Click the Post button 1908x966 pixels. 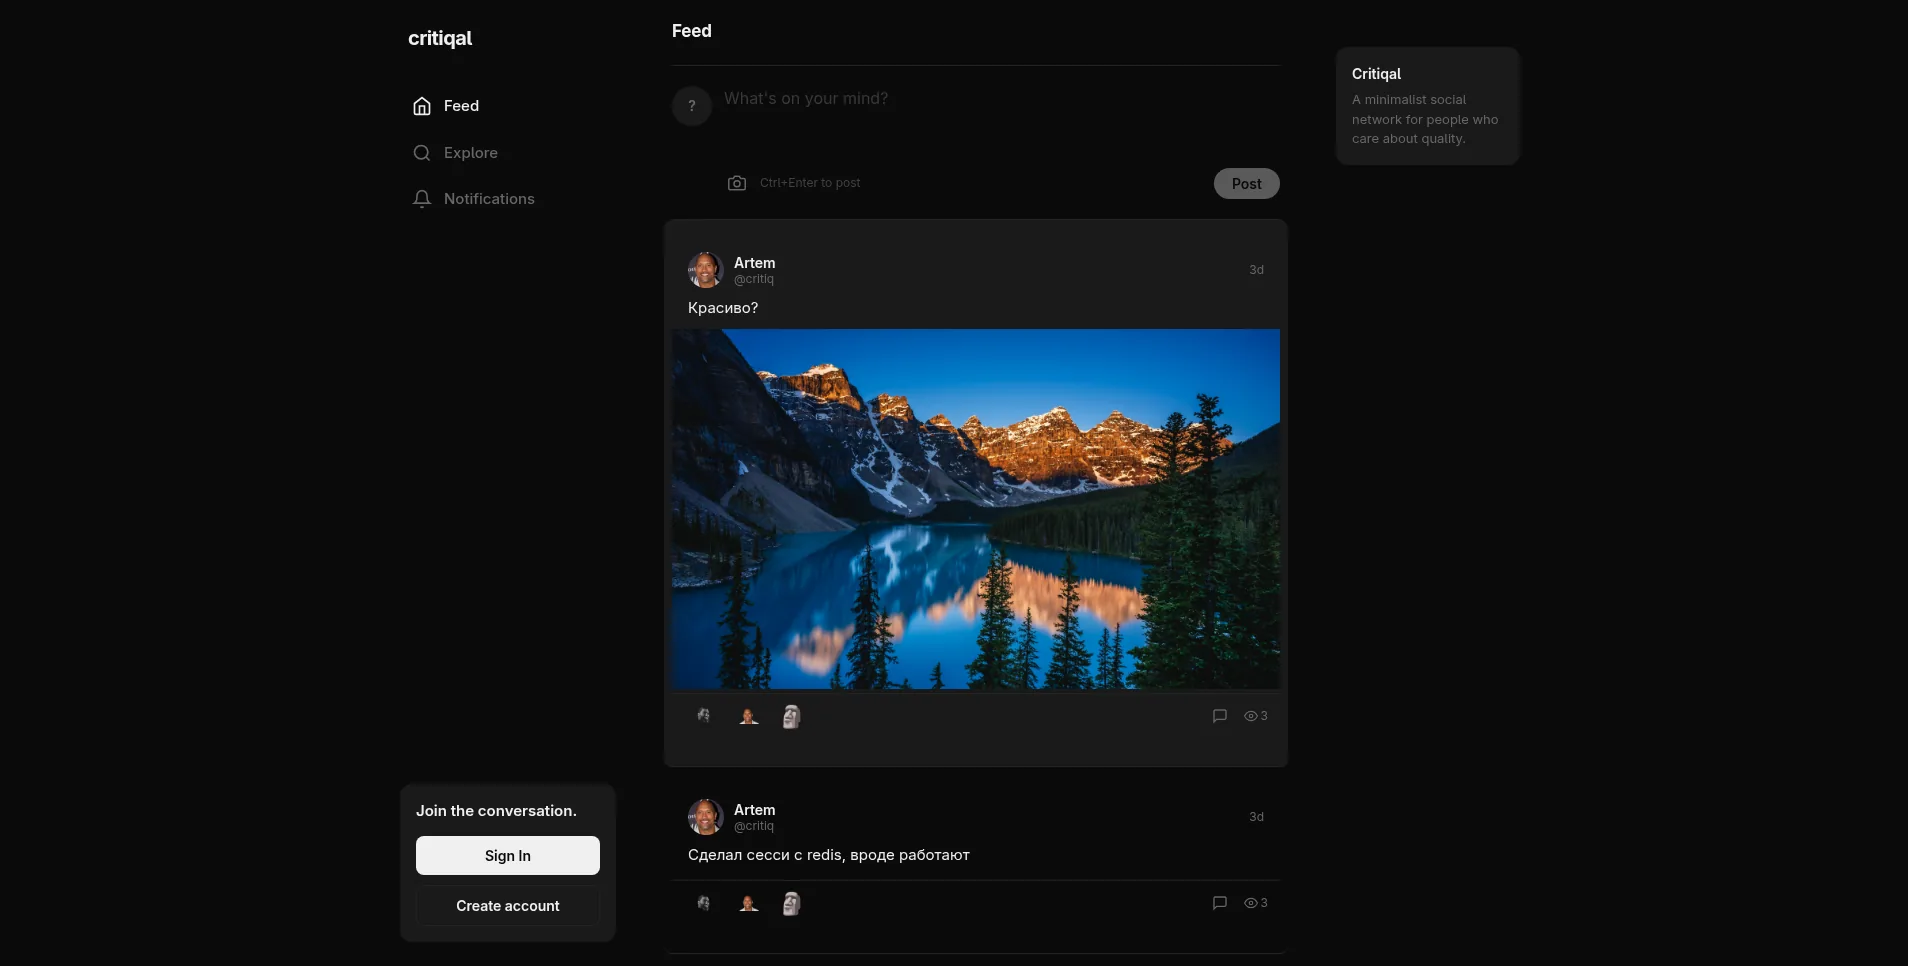pos(1246,184)
